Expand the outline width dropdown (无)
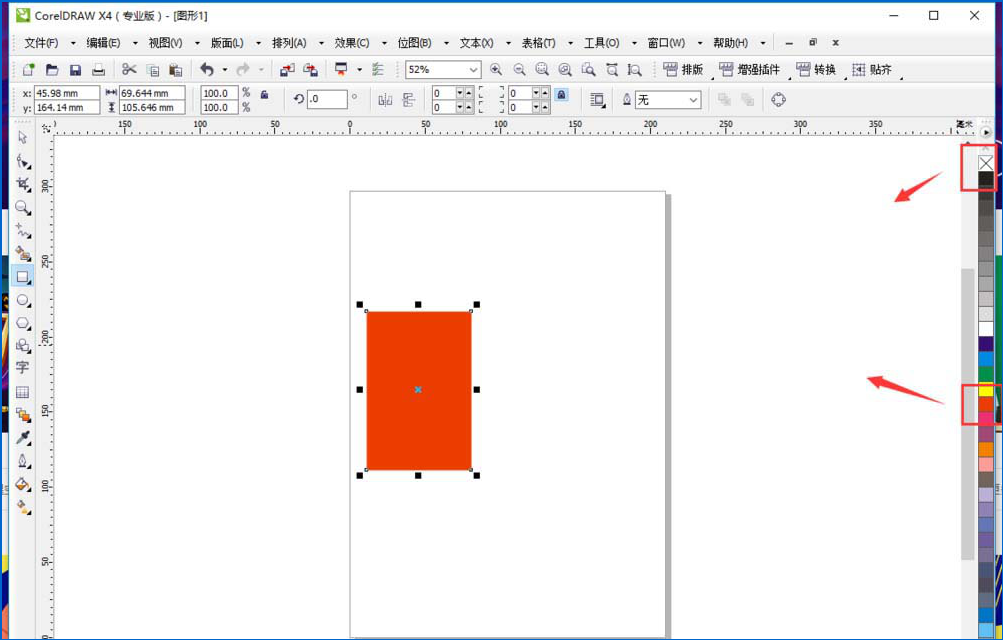Viewport: 1003px width, 640px height. click(x=693, y=100)
